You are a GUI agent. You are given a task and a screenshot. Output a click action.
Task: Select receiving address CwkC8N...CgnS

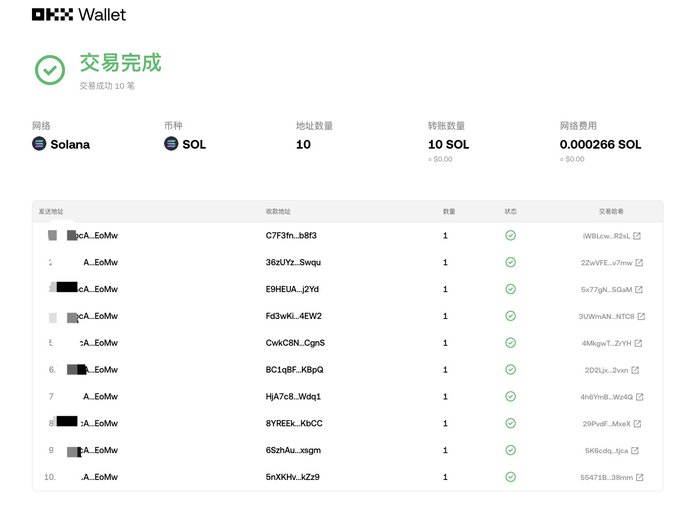pyautogui.click(x=295, y=343)
